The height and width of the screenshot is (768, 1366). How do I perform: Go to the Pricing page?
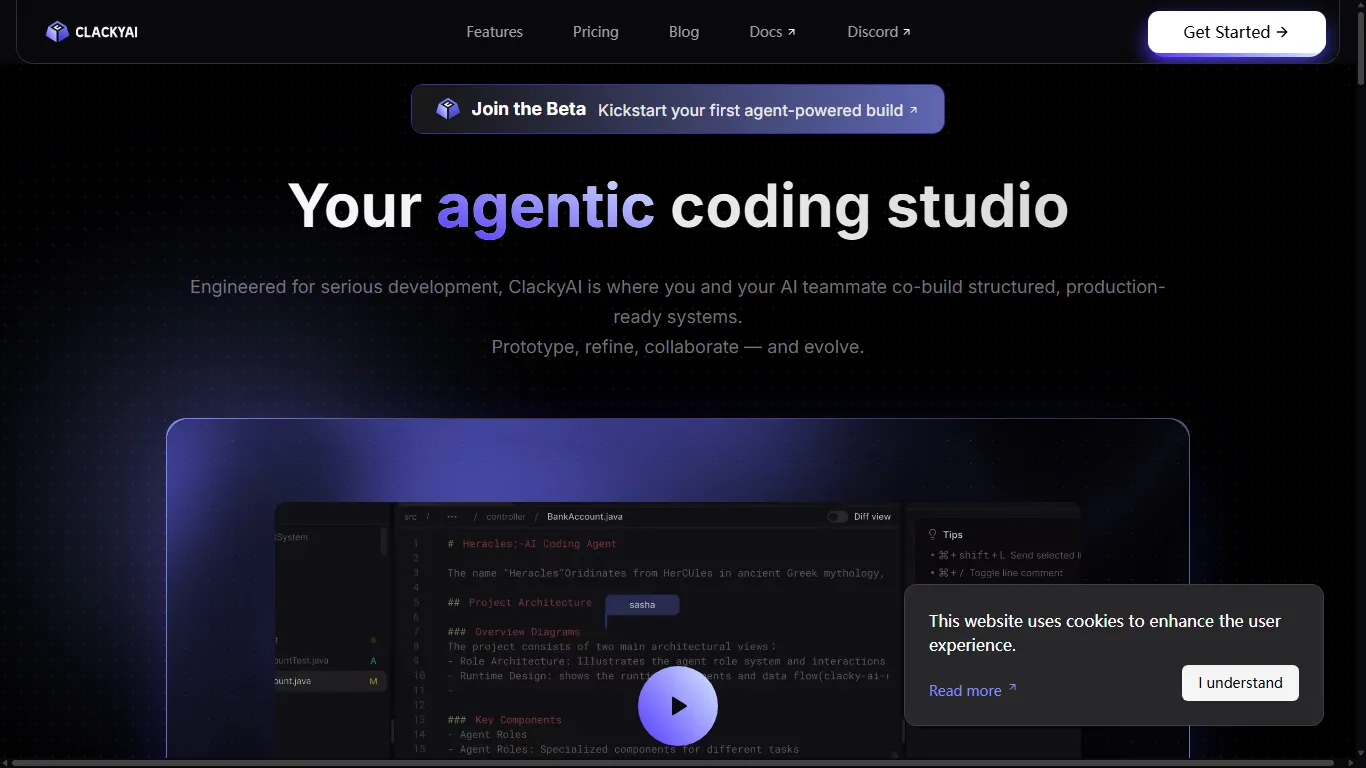click(x=595, y=32)
